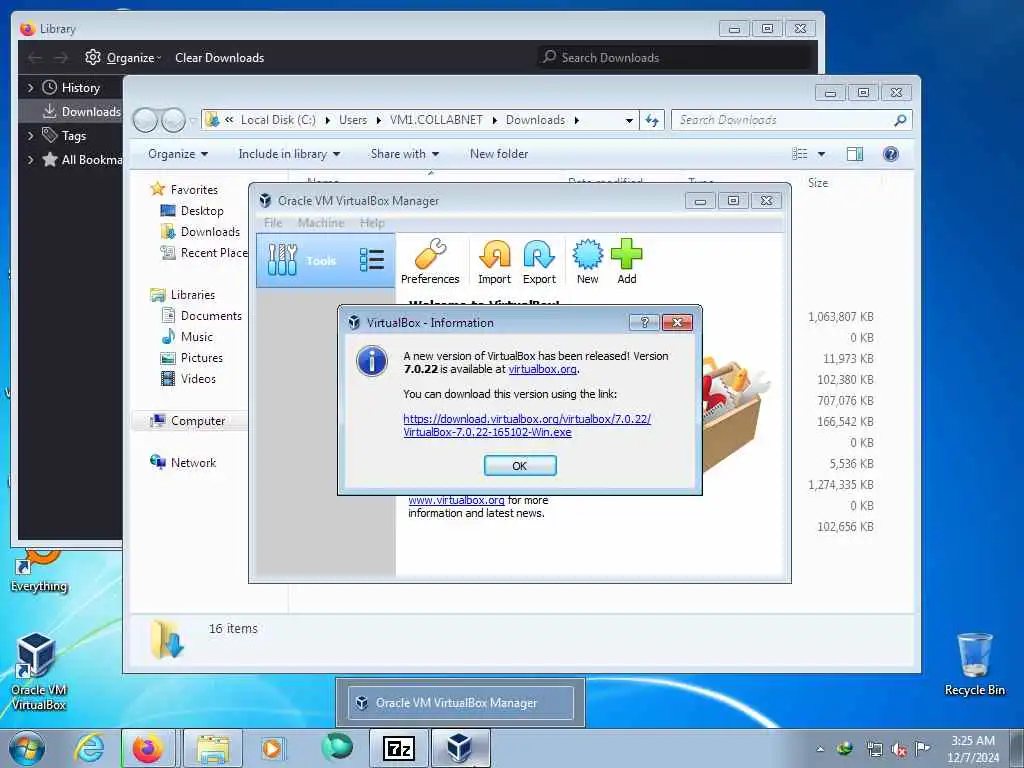Click the refresh button by address bar
1024x768 pixels.
[652, 120]
